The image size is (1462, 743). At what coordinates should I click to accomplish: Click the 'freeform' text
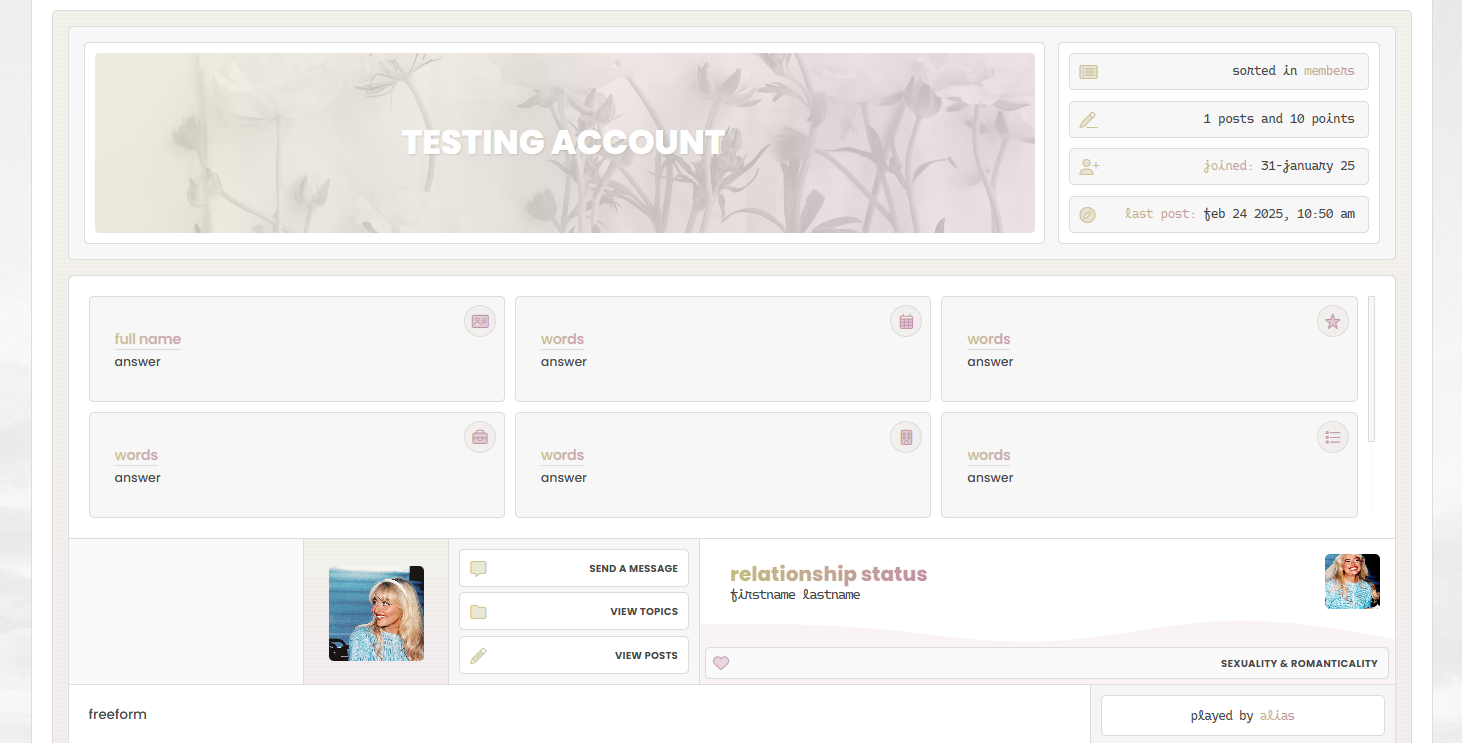[x=118, y=714]
